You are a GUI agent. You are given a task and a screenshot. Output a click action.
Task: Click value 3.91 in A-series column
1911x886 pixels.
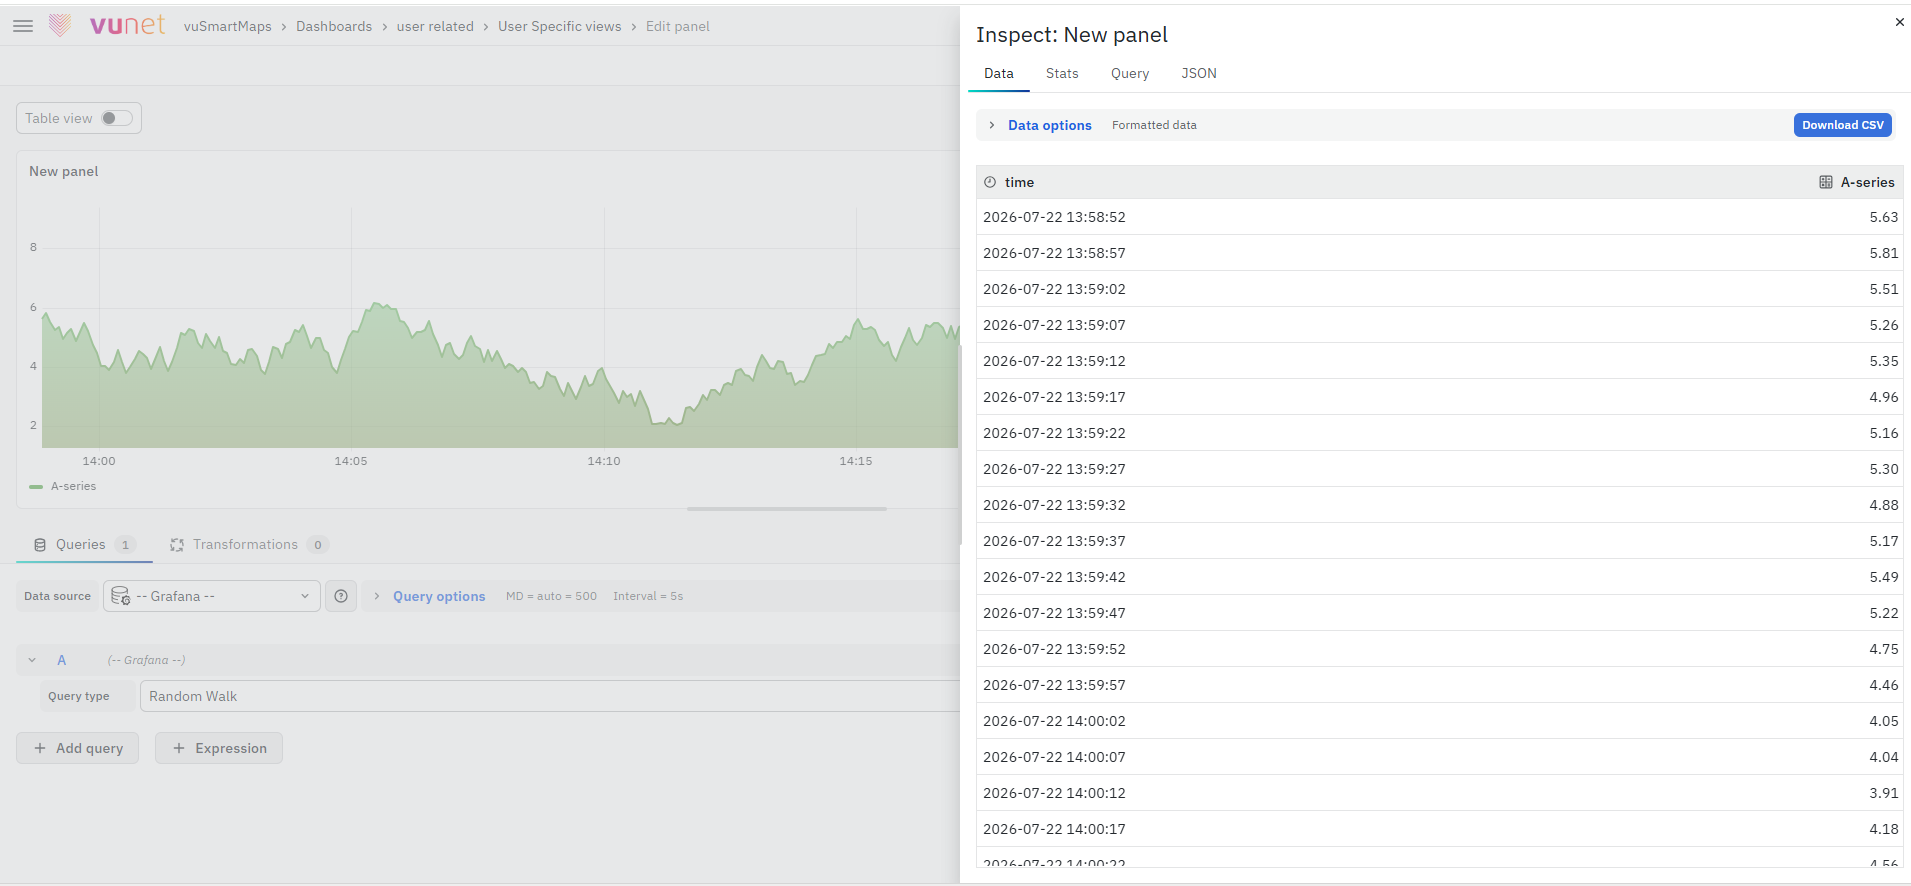click(1884, 793)
